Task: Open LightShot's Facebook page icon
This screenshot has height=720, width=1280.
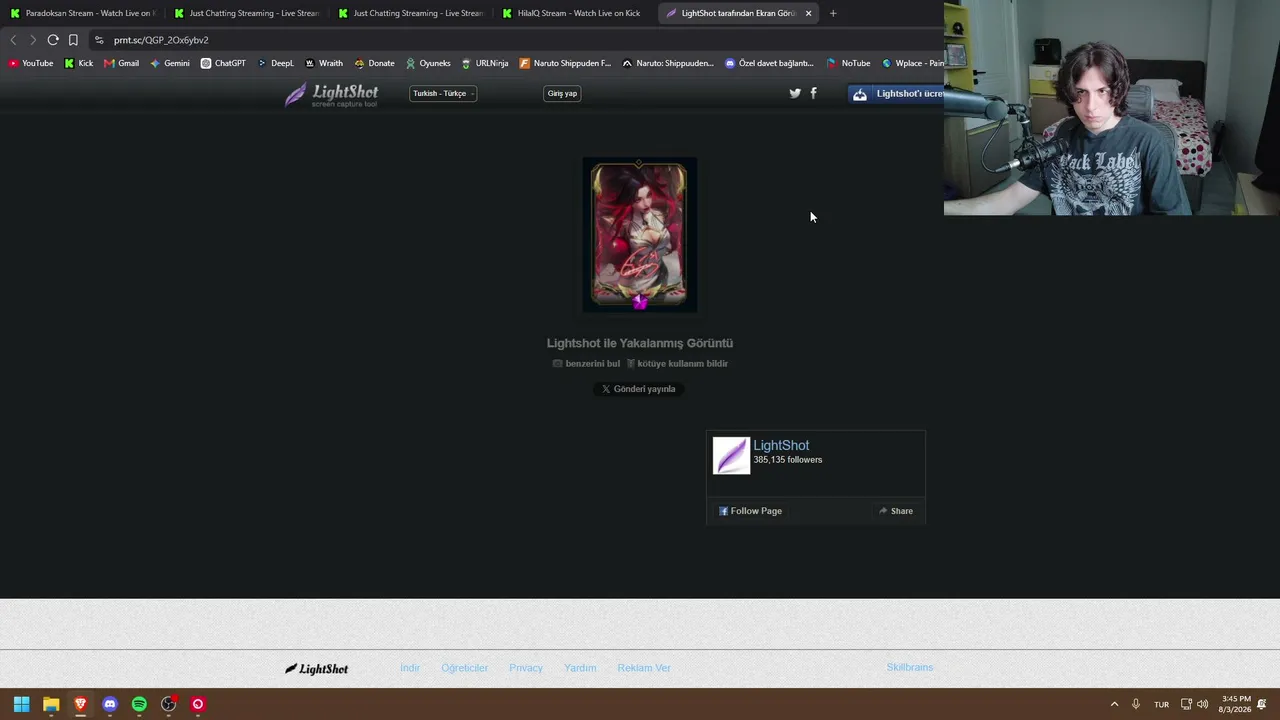Action: pos(813,93)
